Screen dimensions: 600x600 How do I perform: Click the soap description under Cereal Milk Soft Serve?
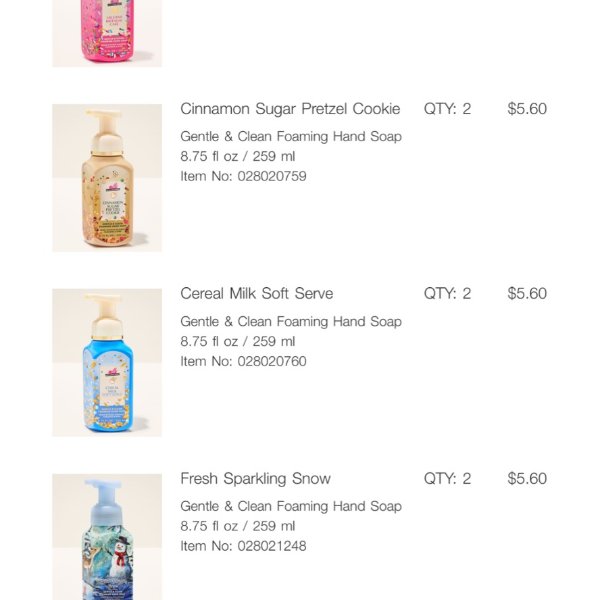(291, 321)
